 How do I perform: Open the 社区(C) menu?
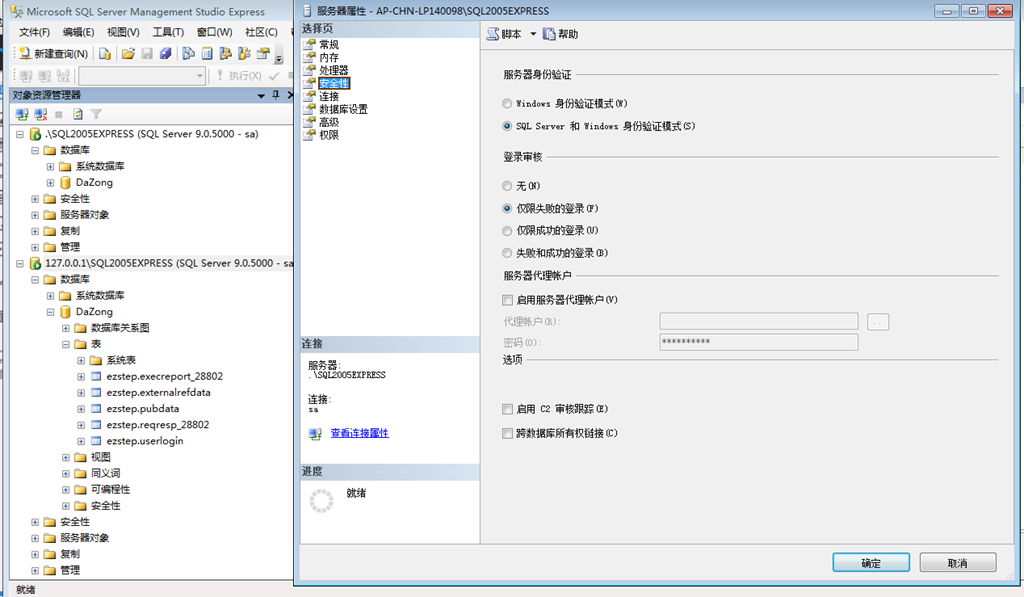coord(261,32)
